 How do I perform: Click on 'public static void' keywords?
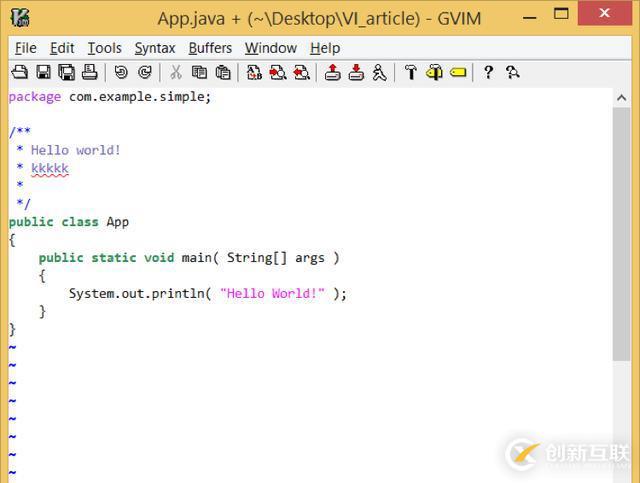point(106,258)
